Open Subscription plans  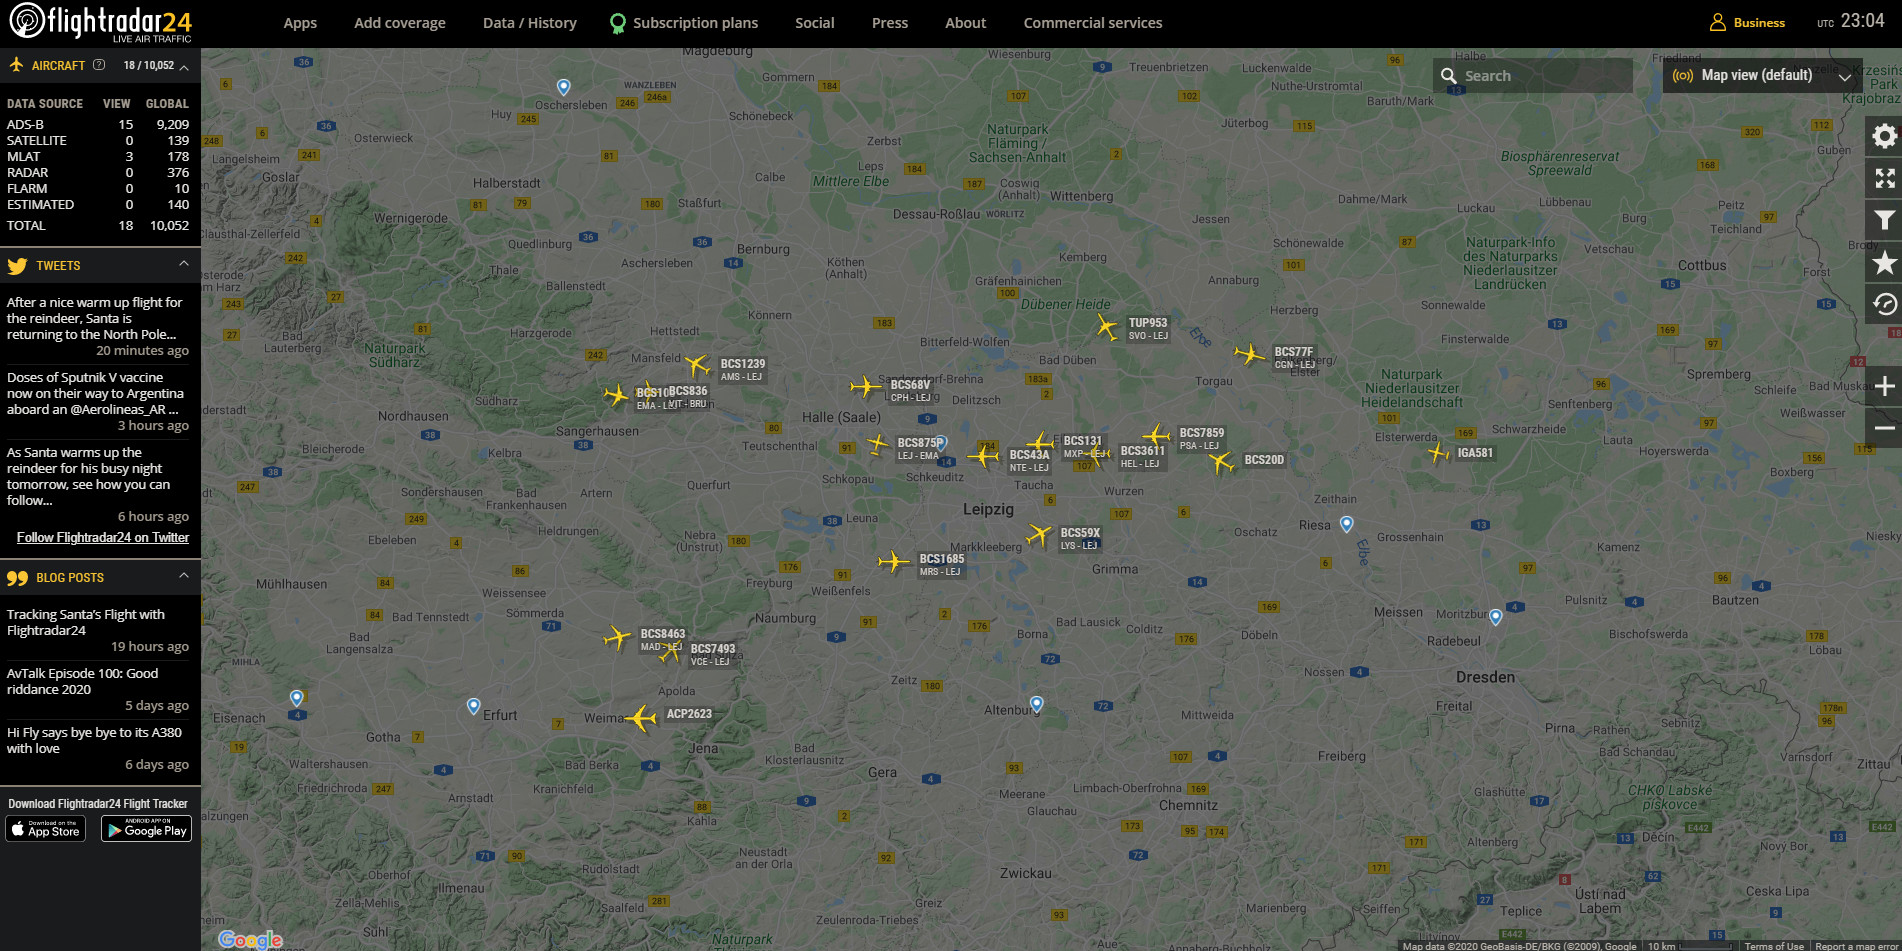click(684, 22)
